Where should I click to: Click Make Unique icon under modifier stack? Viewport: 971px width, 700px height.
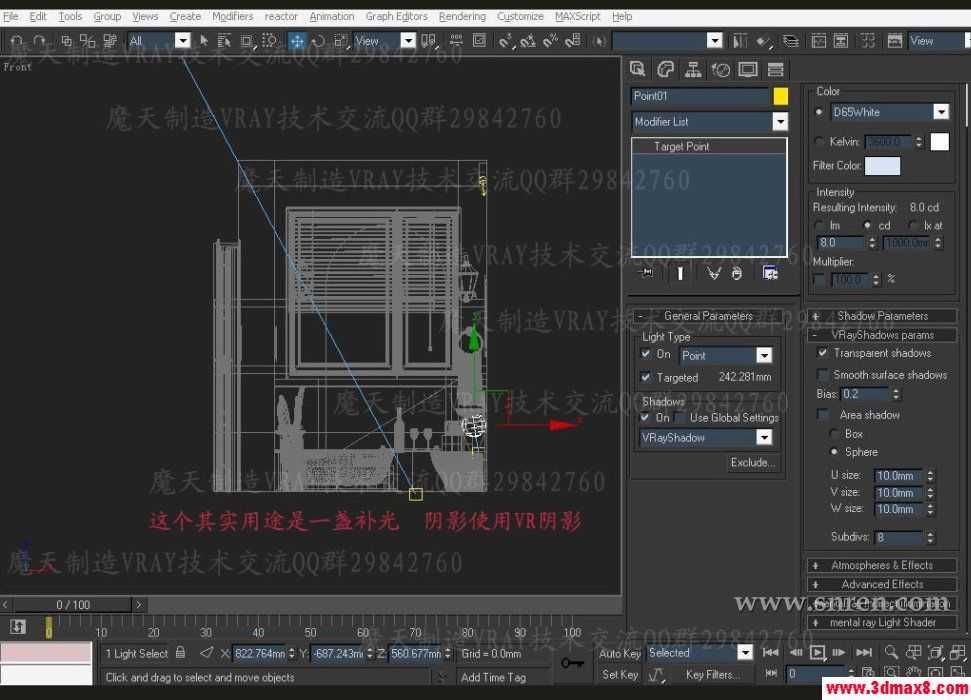coord(713,273)
